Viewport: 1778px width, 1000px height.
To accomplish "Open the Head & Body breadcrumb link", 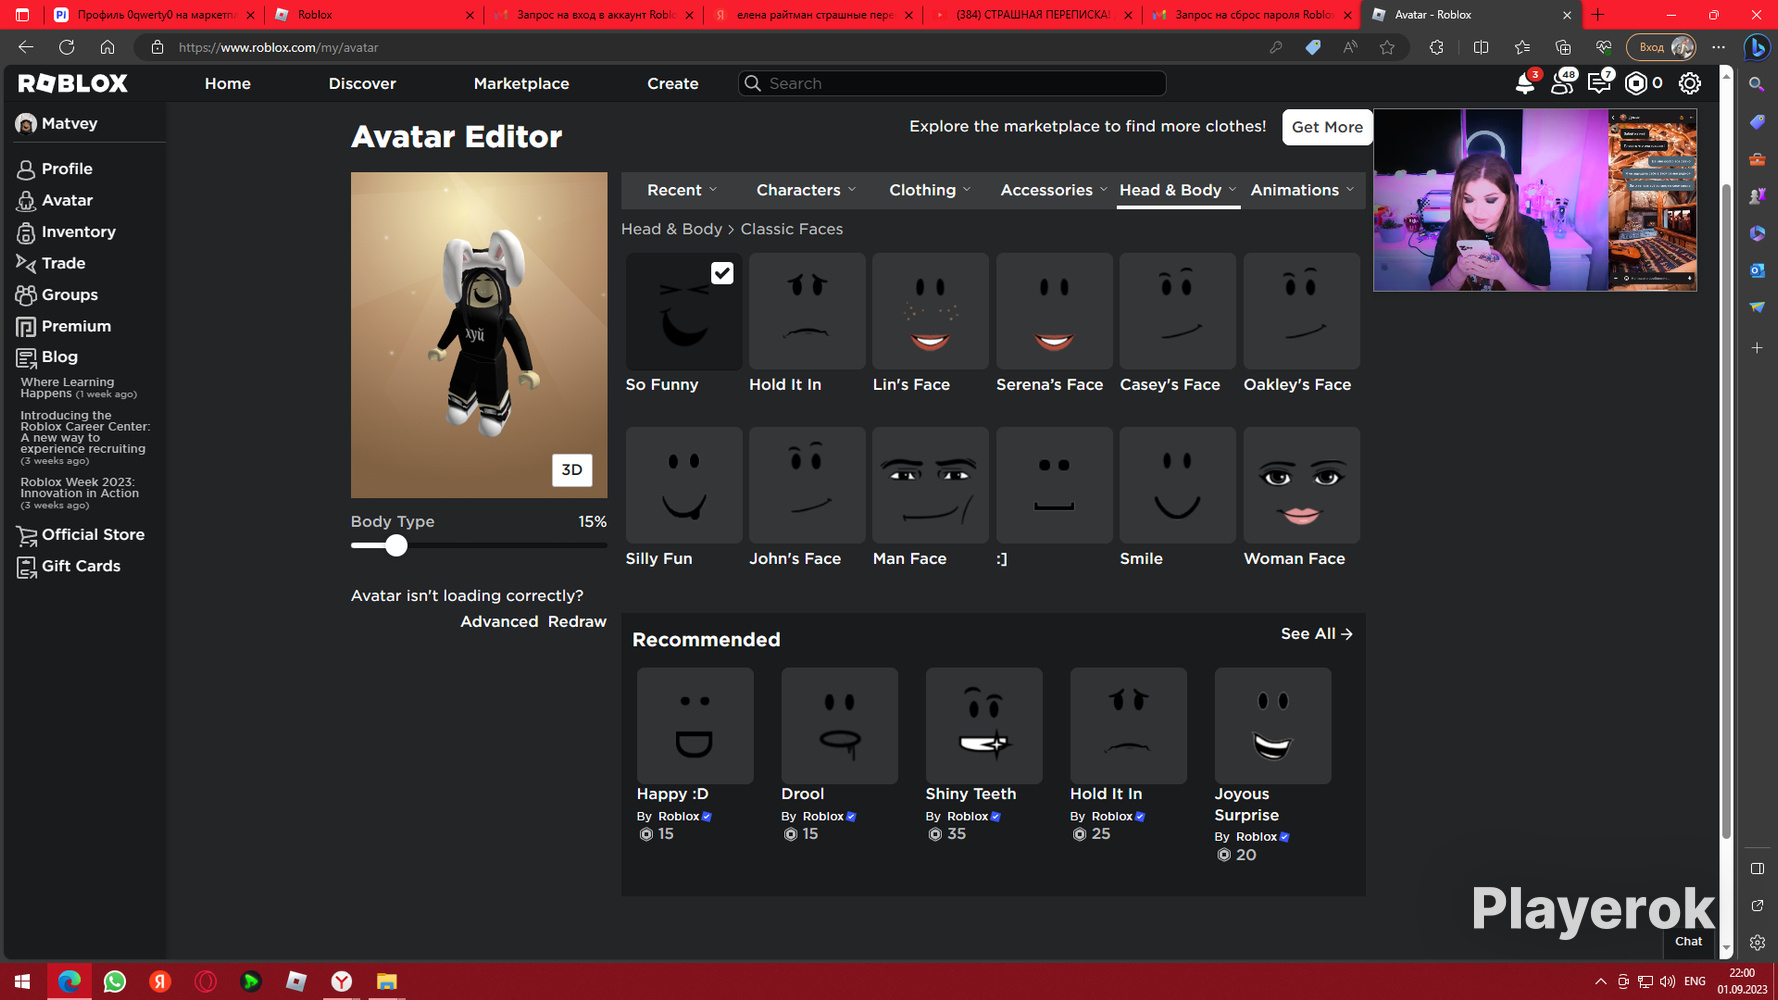I will click(671, 229).
